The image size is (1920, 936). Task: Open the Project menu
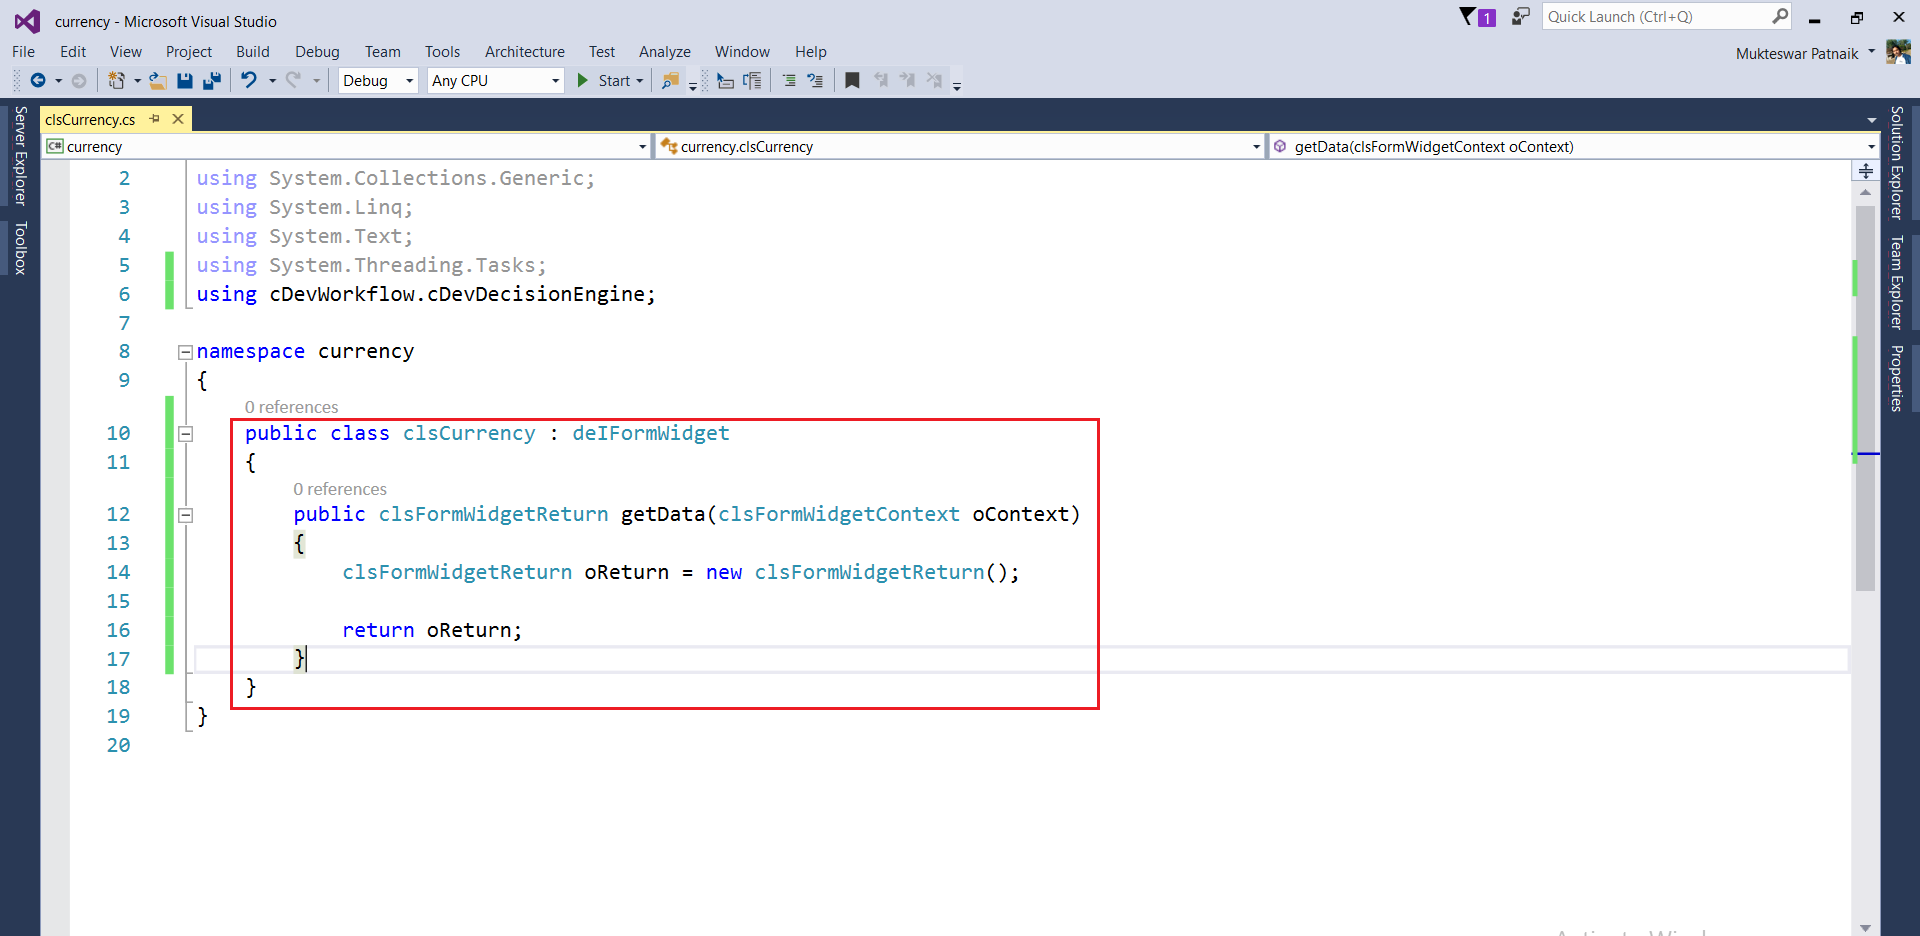pos(189,52)
